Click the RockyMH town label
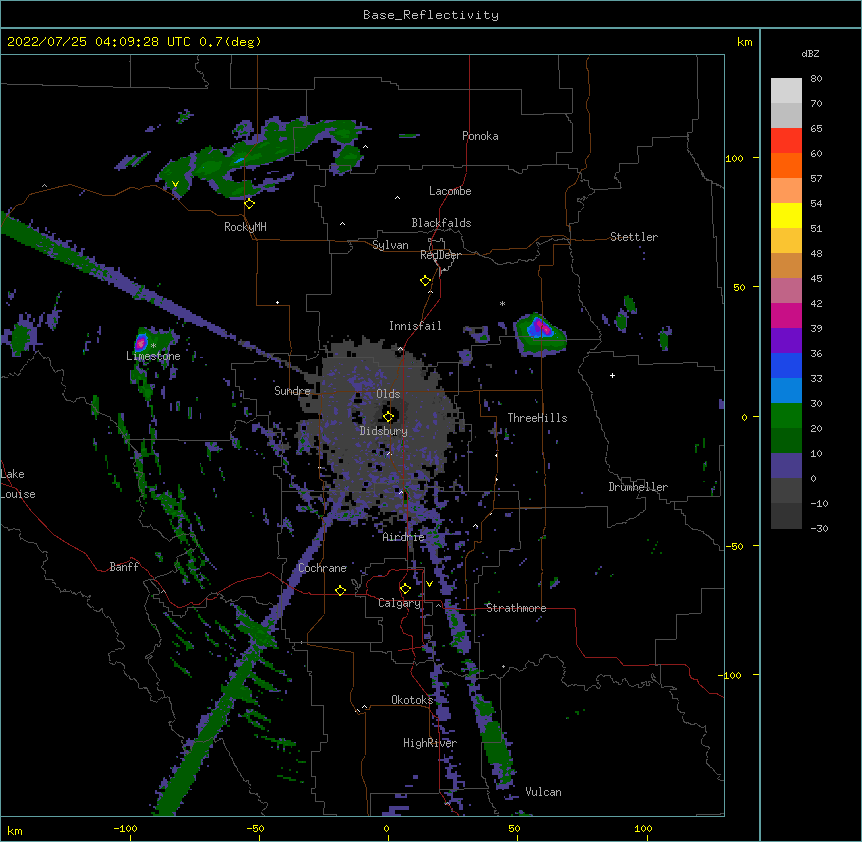 click(x=245, y=227)
